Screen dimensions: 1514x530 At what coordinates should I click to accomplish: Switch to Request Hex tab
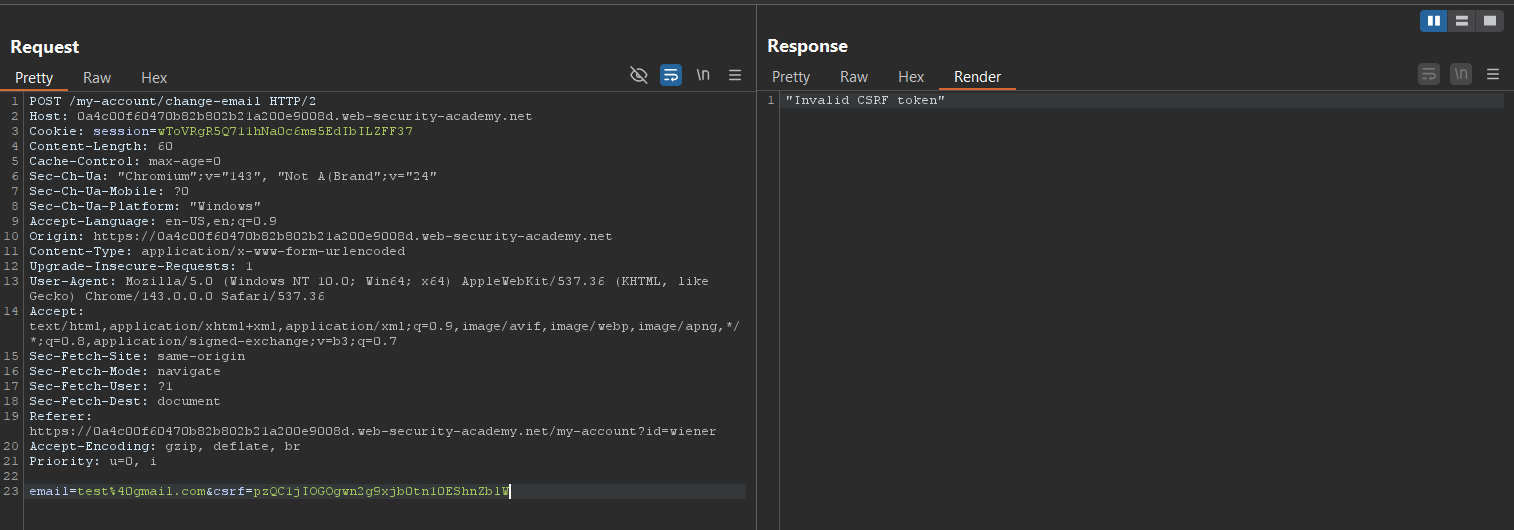pyautogui.click(x=154, y=77)
